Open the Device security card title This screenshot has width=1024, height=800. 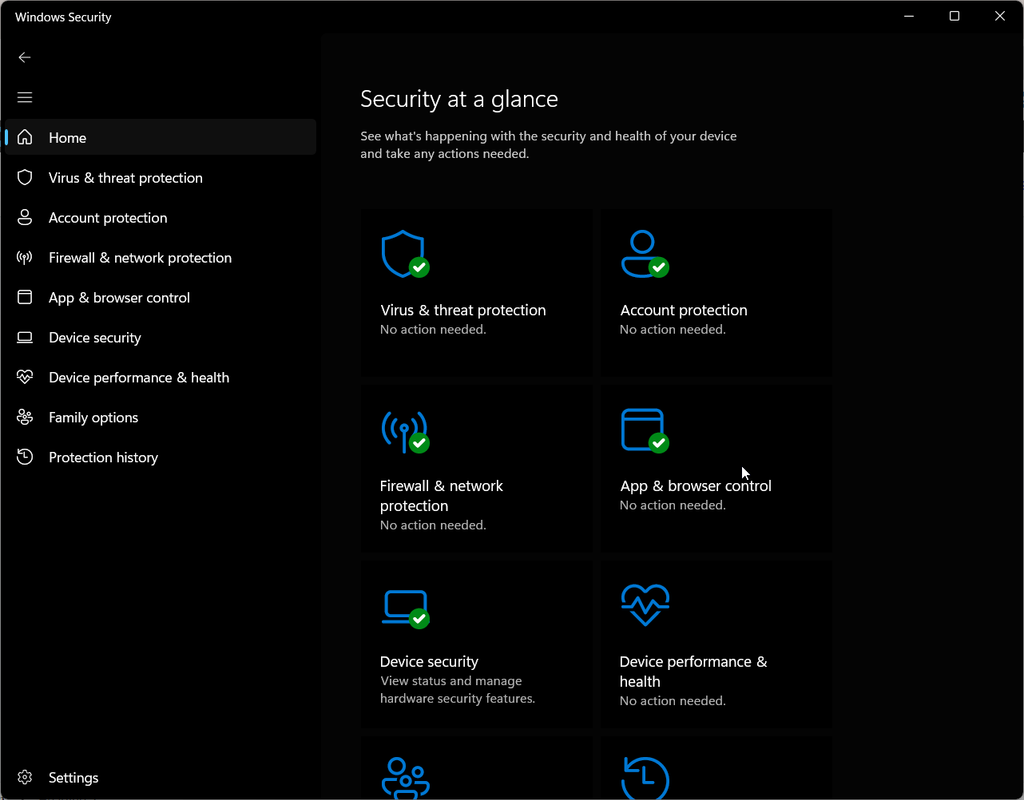coord(429,662)
